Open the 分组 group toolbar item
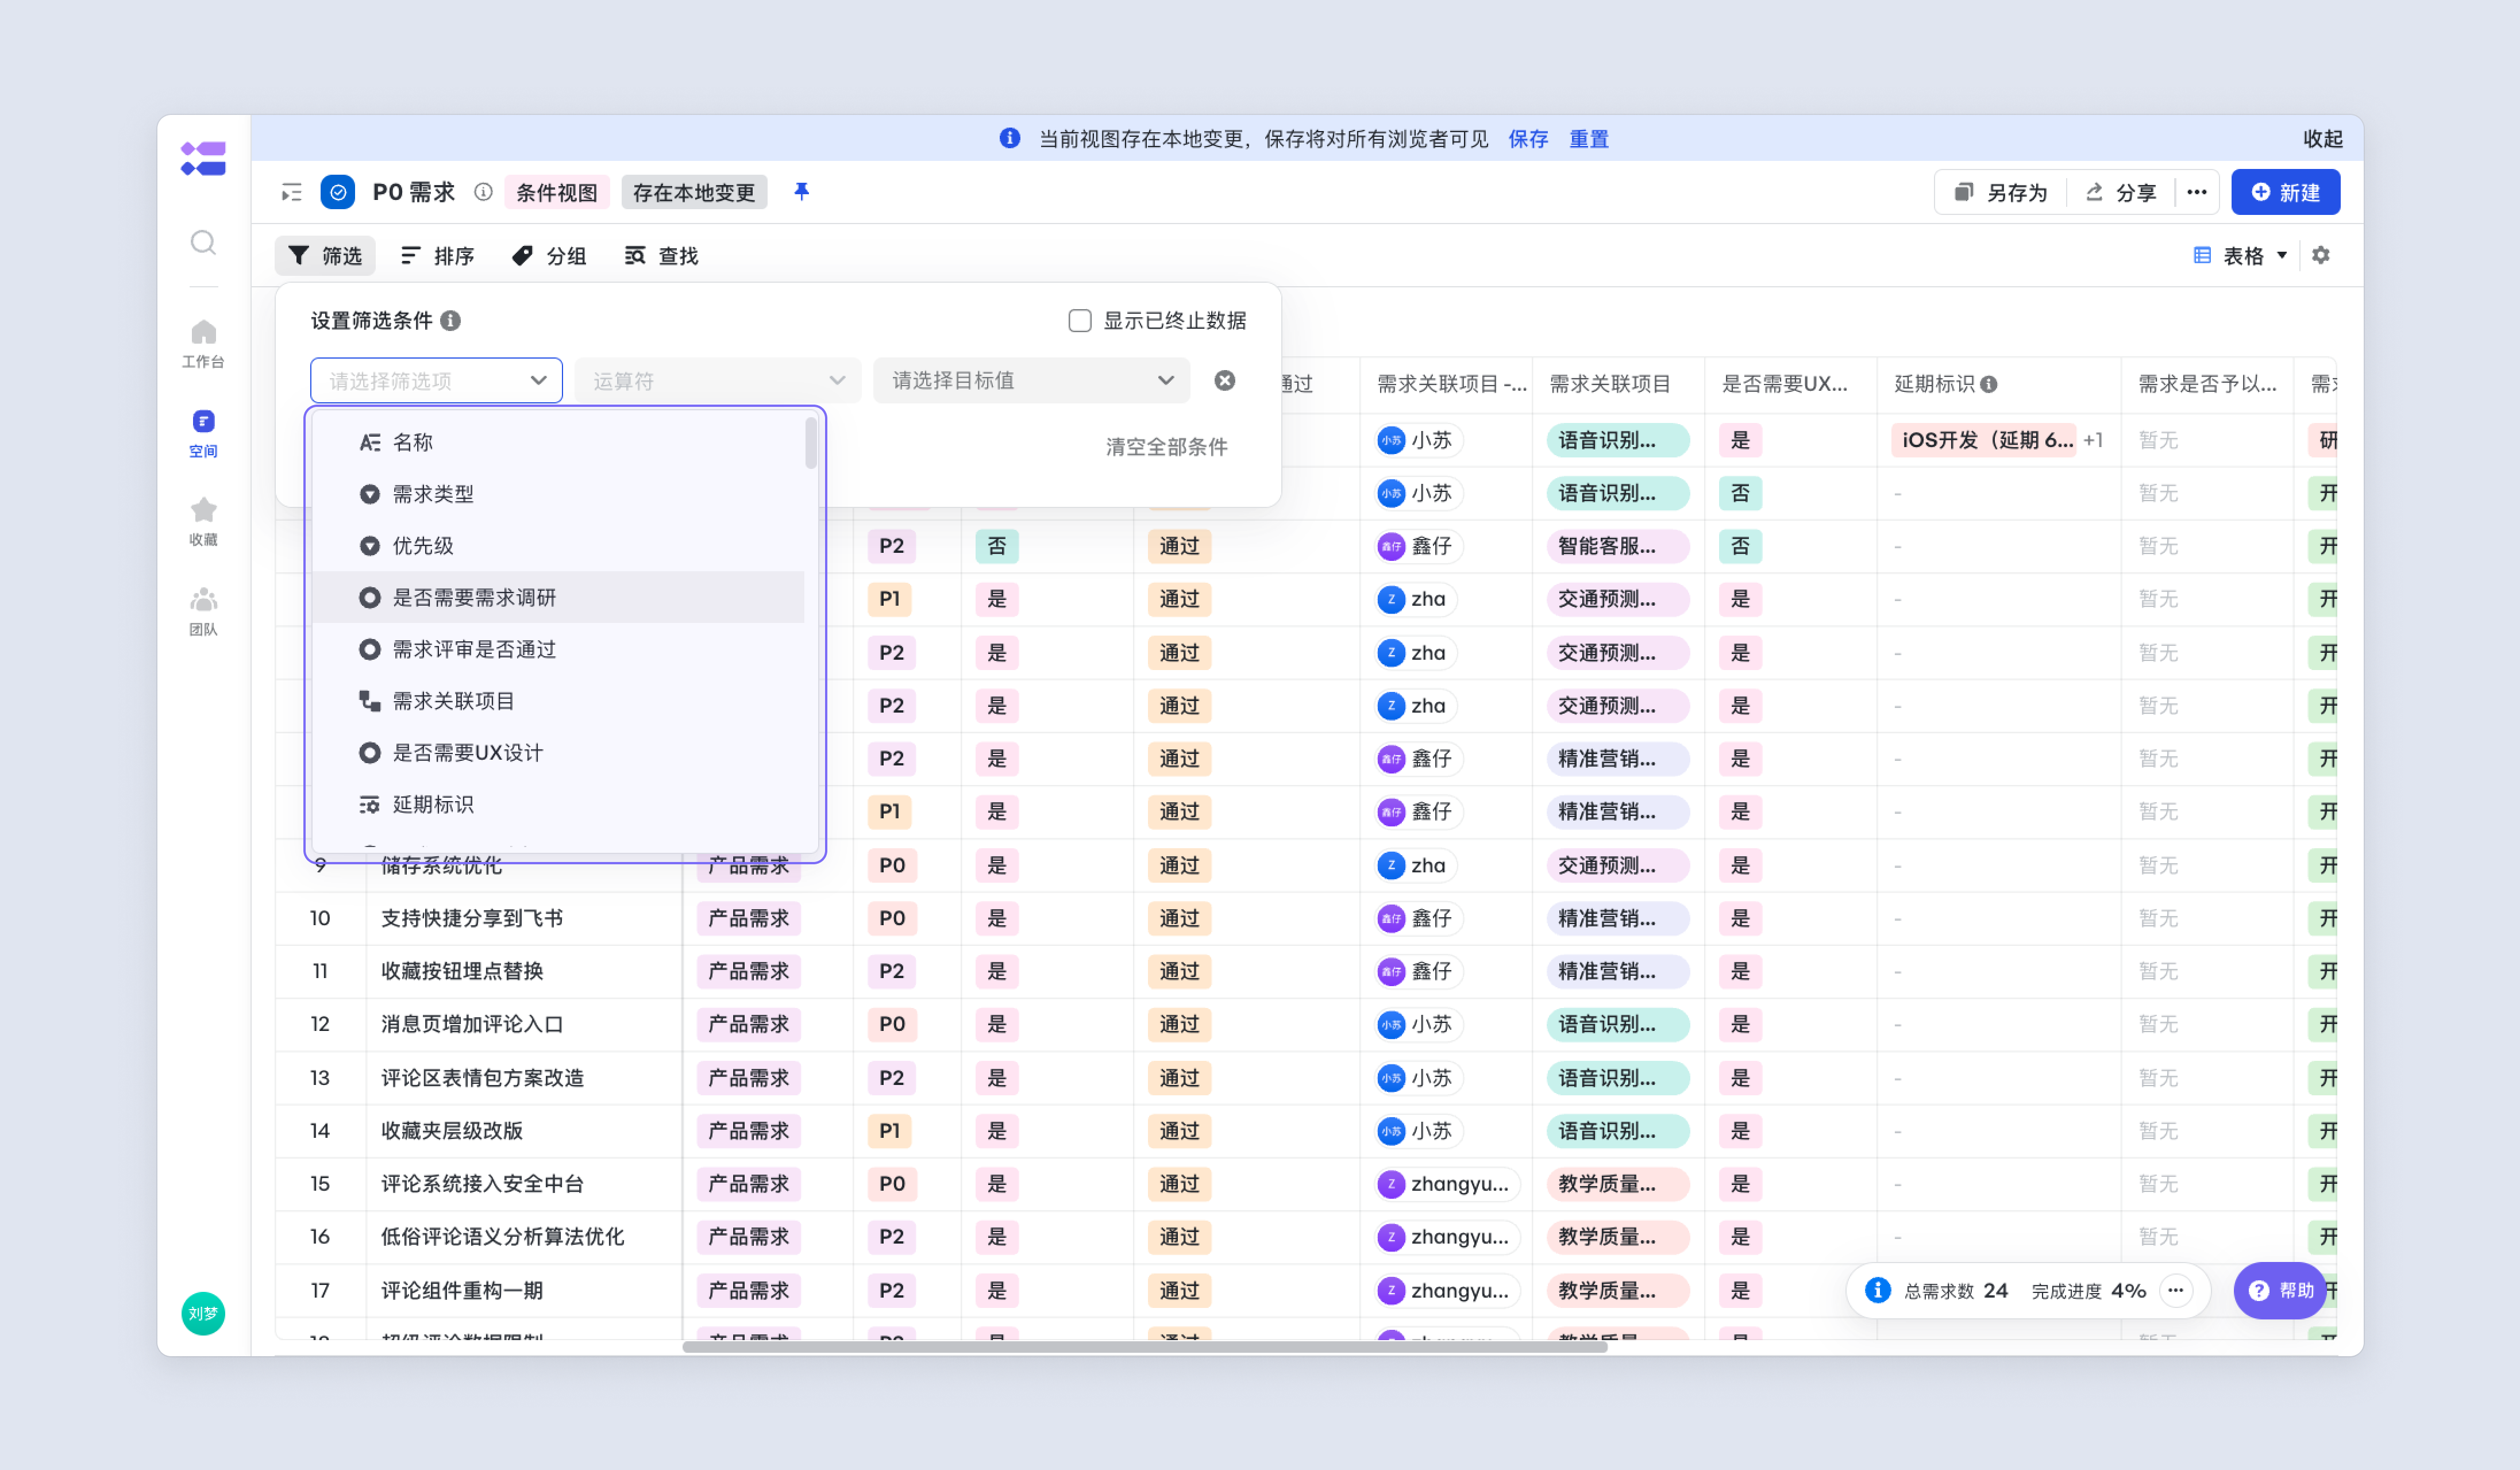Screen dimensions: 2520x1470 [549, 255]
